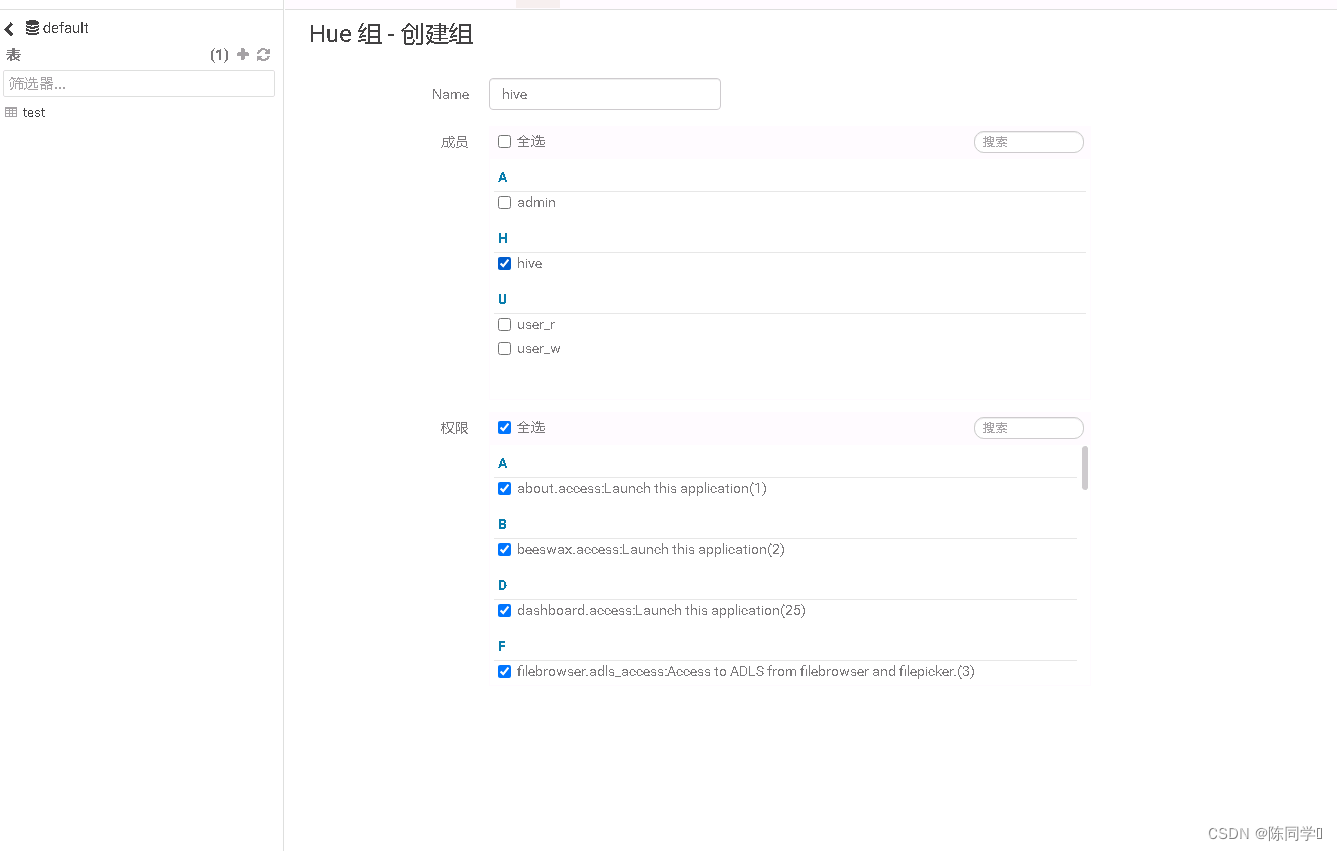Click the default database name
Image resolution: width=1337 pixels, height=851 pixels.
[x=66, y=28]
